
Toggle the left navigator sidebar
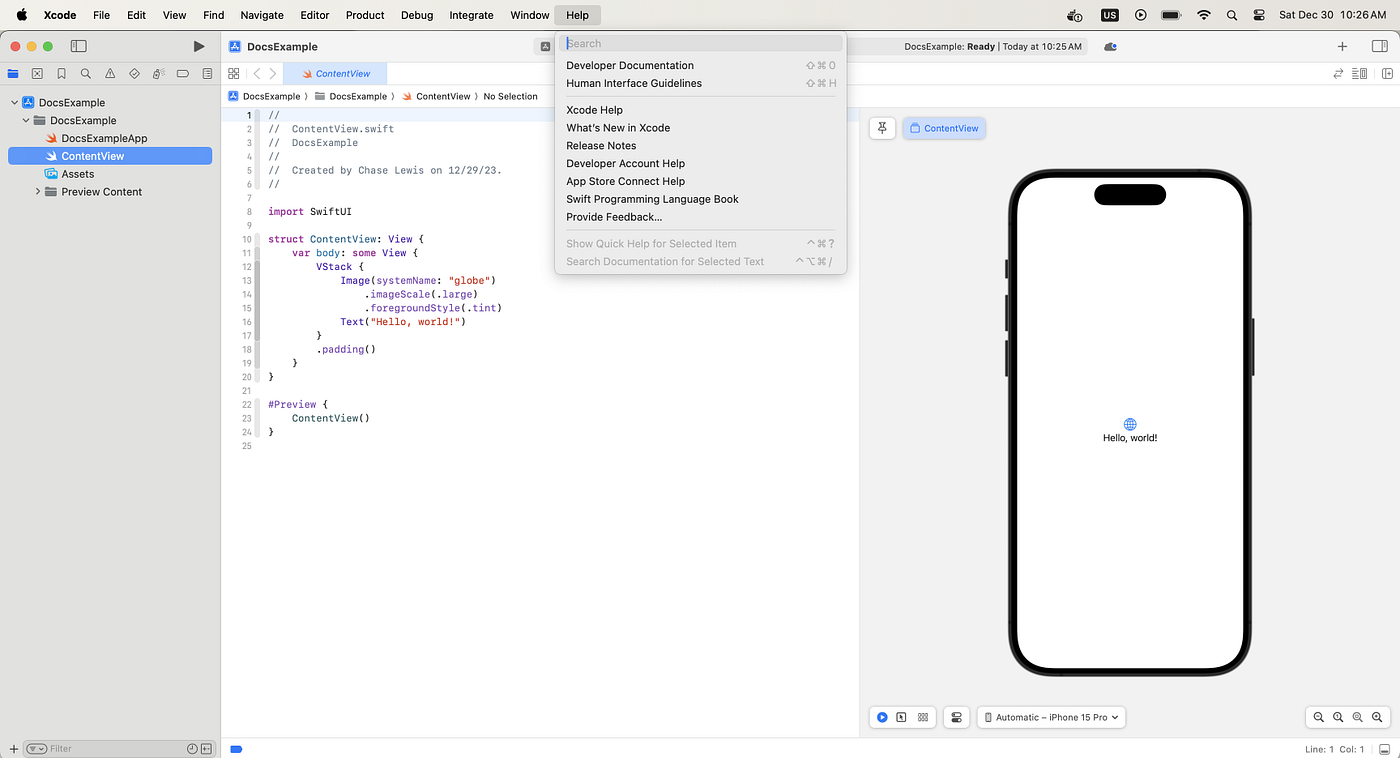pos(78,46)
